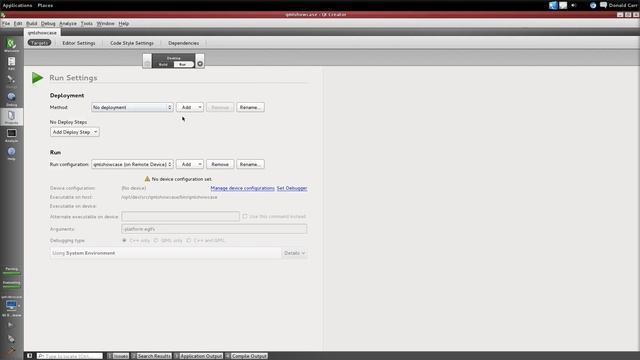Click the Type to locate search box
The width and height of the screenshot is (640, 360).
70,356
